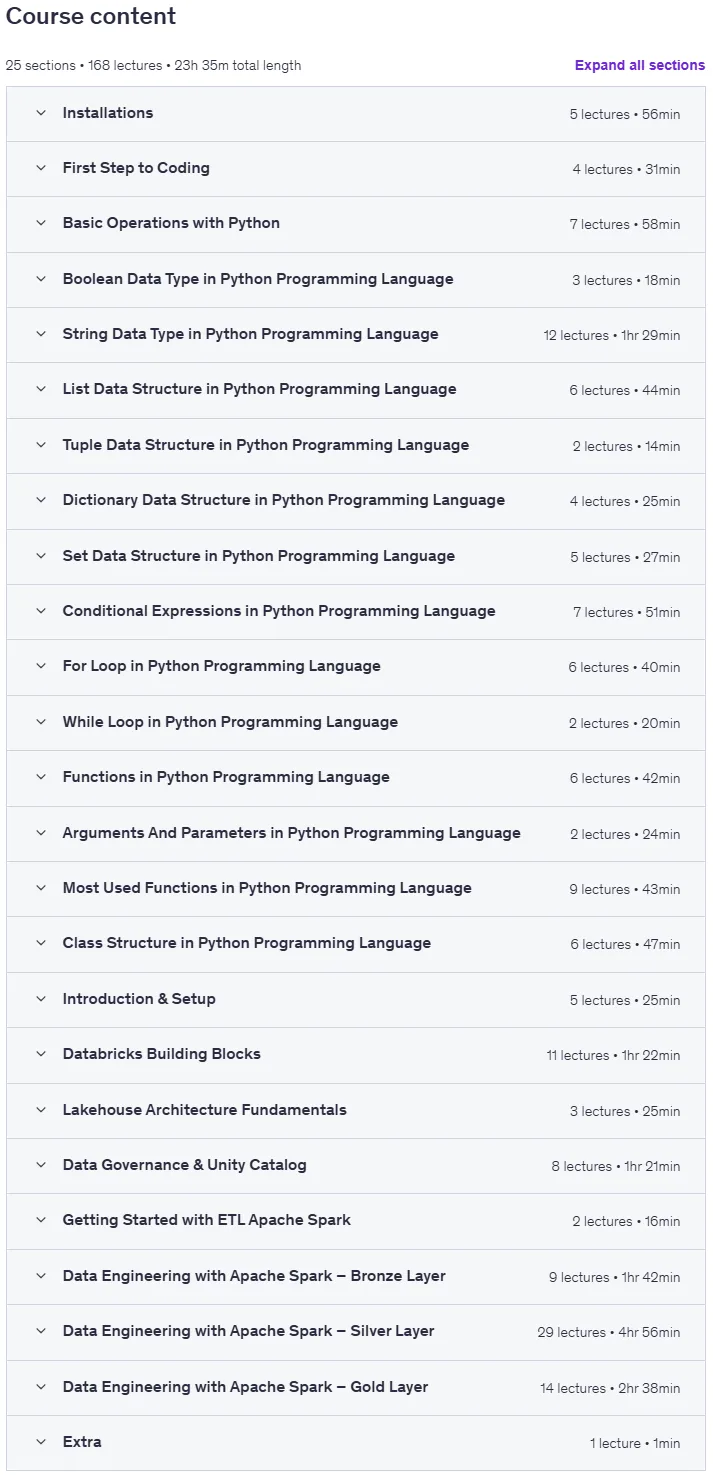This screenshot has width=713, height=1475.
Task: Expand Functions in Python chevron
Action: 41,777
